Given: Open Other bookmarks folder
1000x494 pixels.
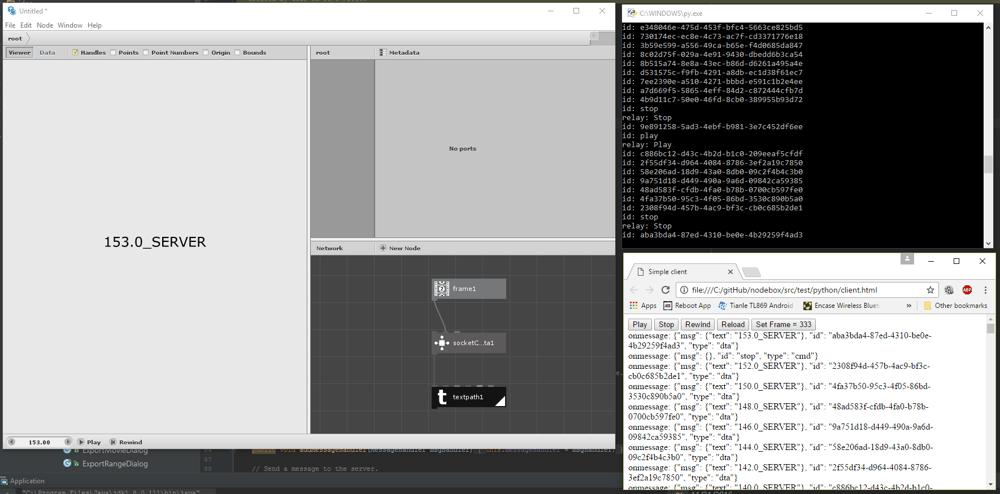Looking at the screenshot, I should pos(955,305).
